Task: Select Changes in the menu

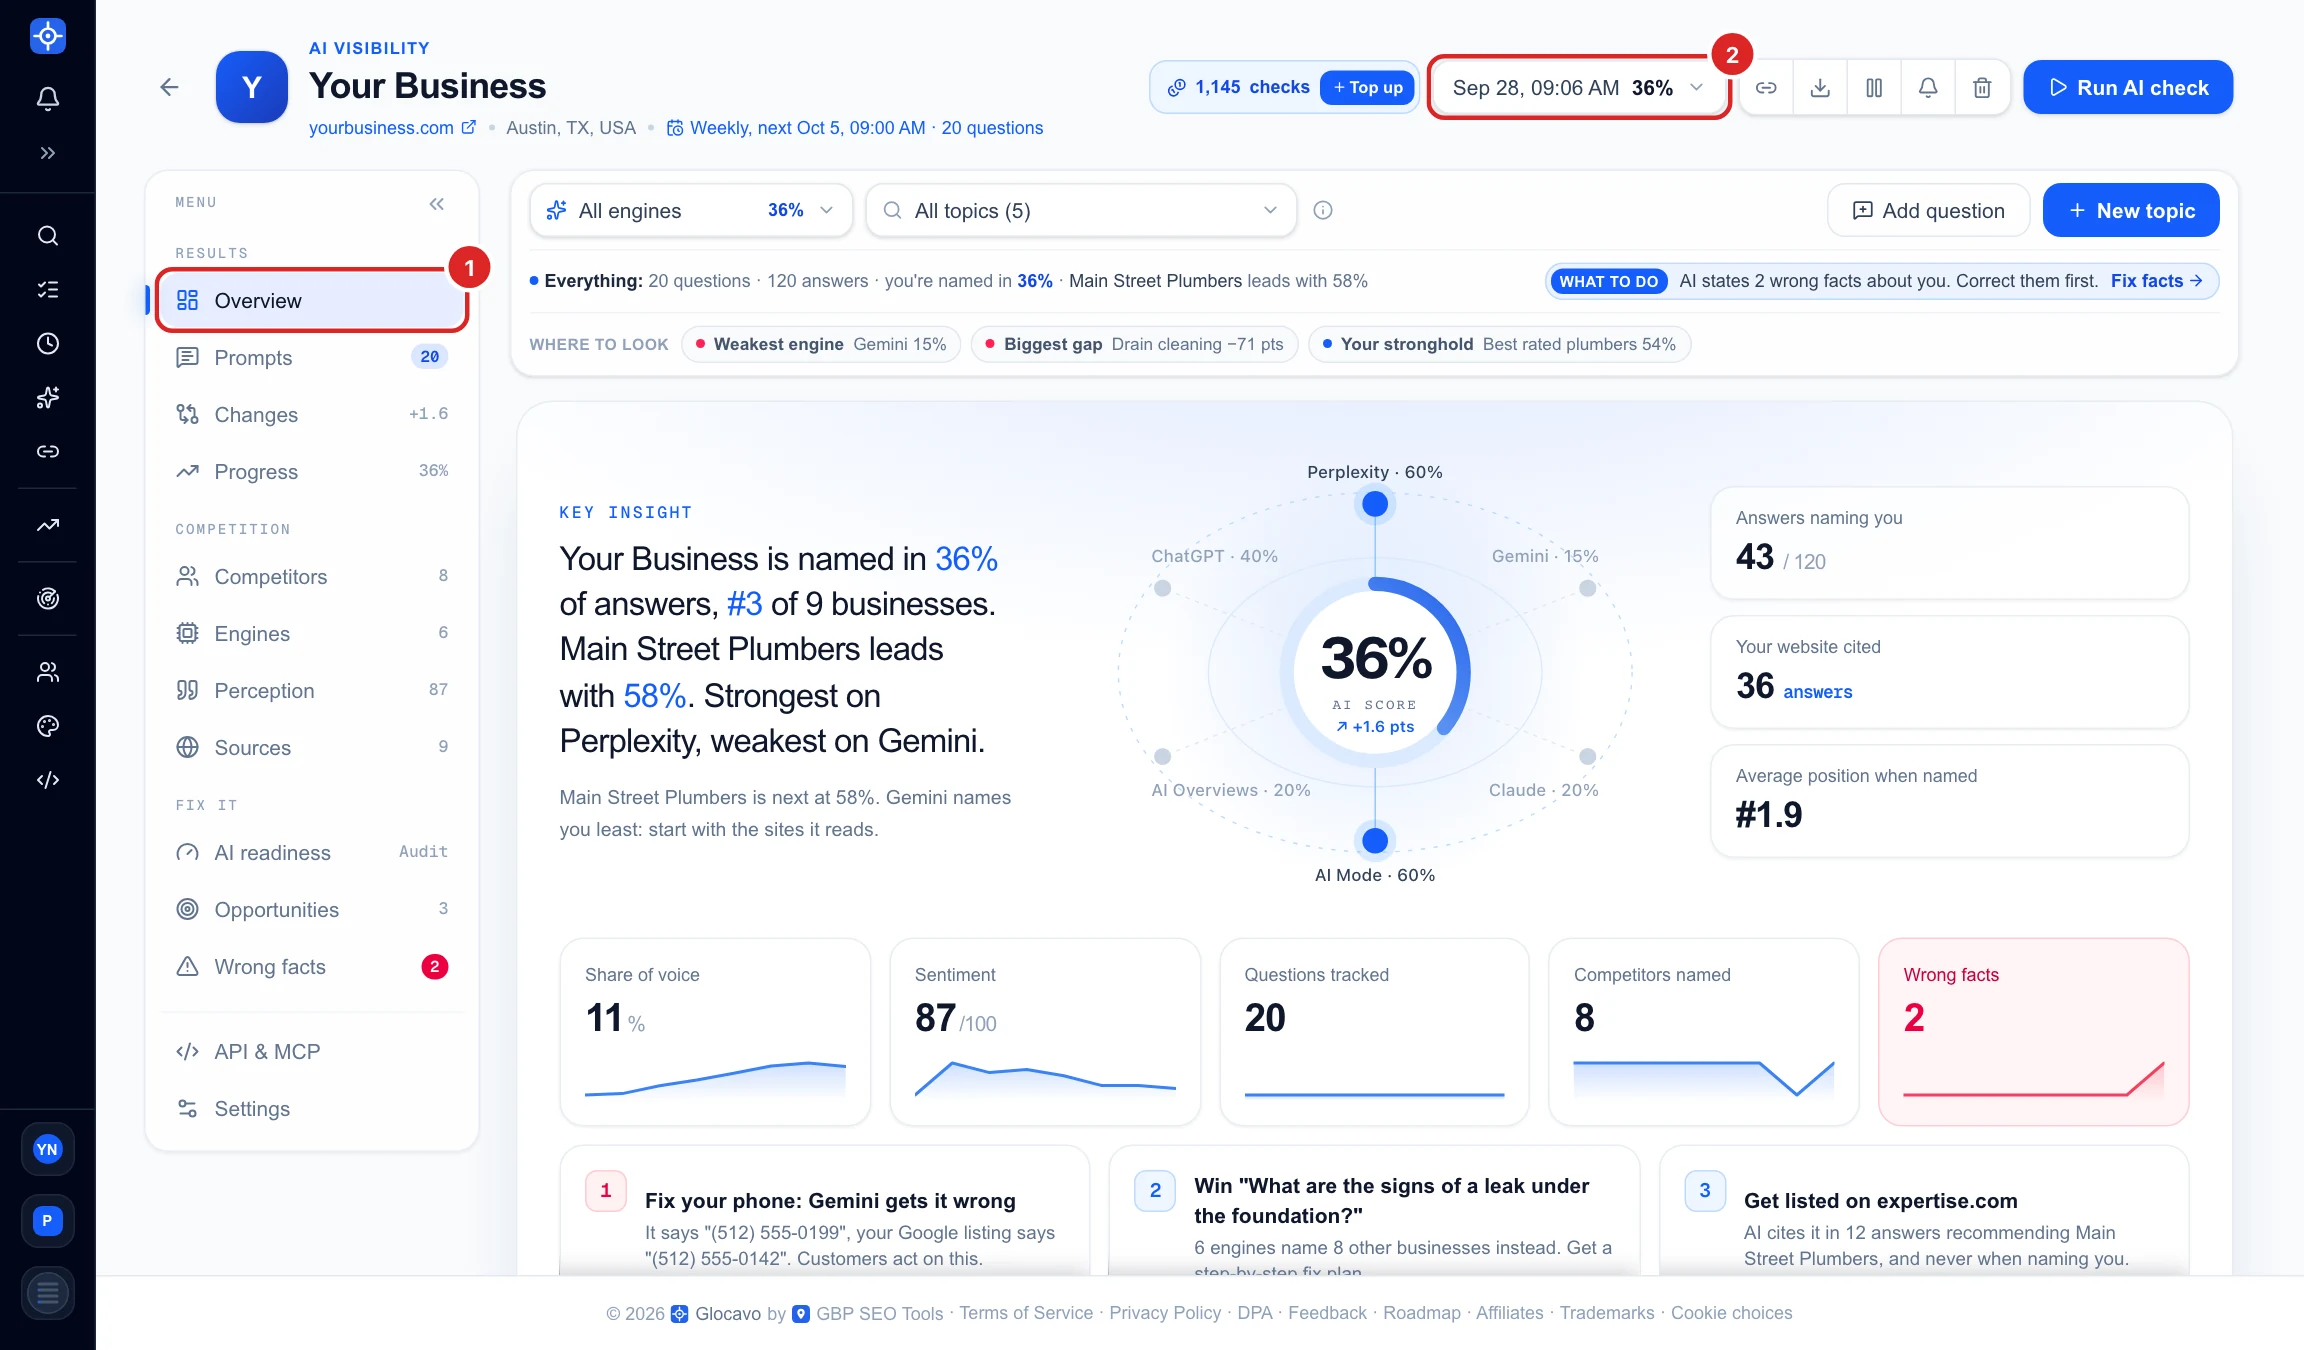Action: pos(311,415)
